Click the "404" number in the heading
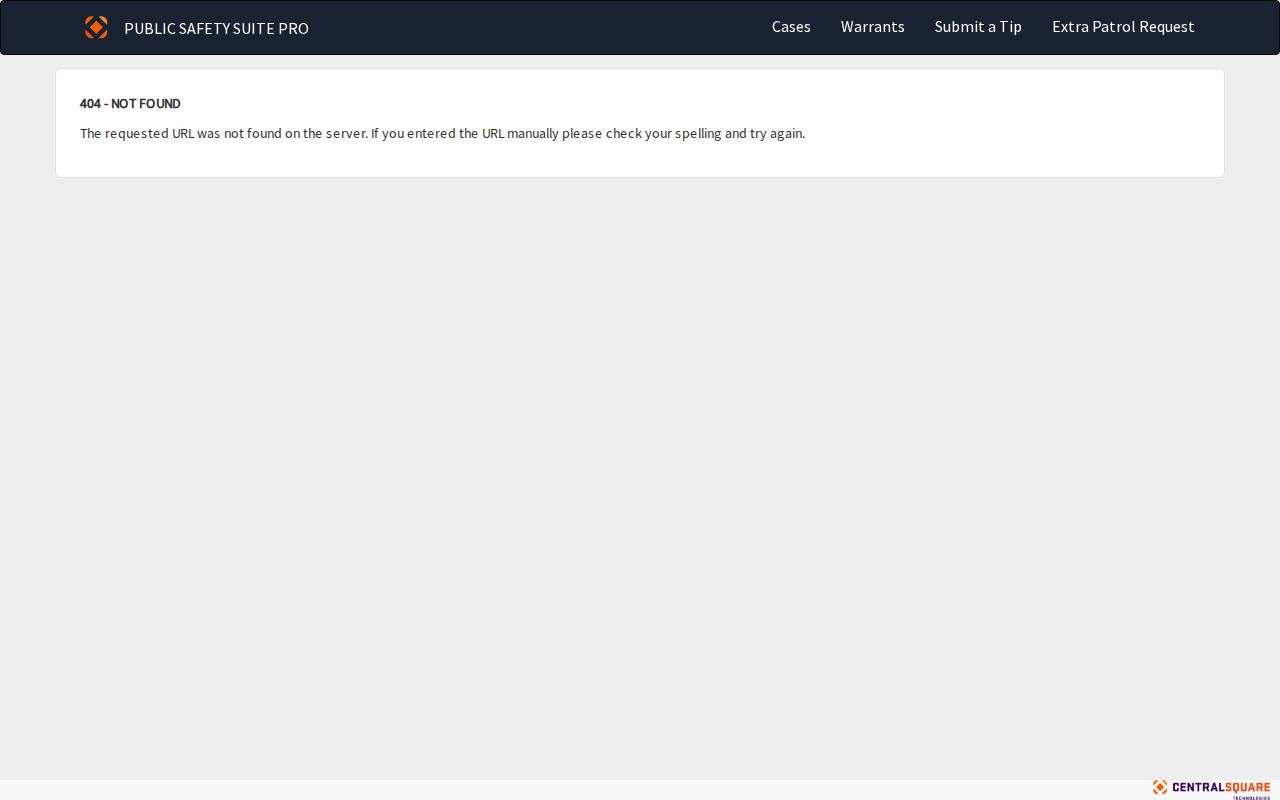 coord(90,104)
